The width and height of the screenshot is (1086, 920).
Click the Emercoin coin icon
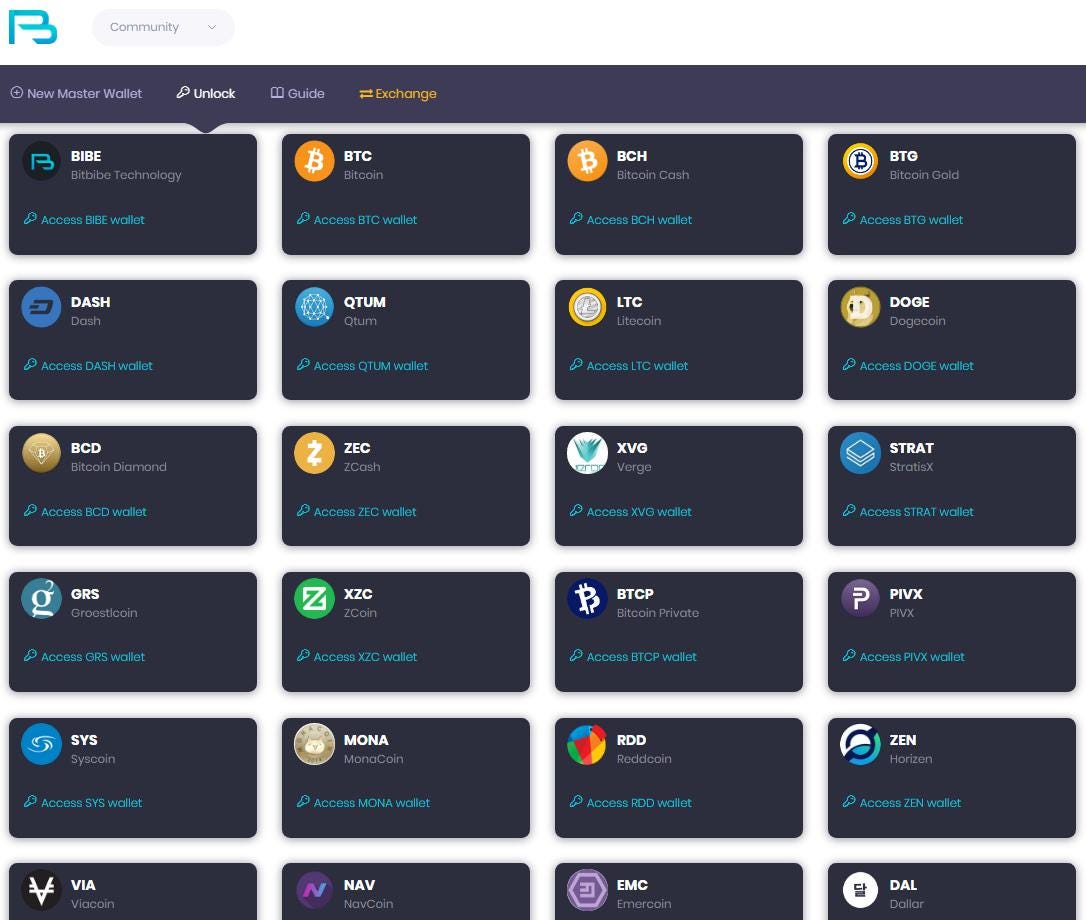pyautogui.click(x=587, y=890)
